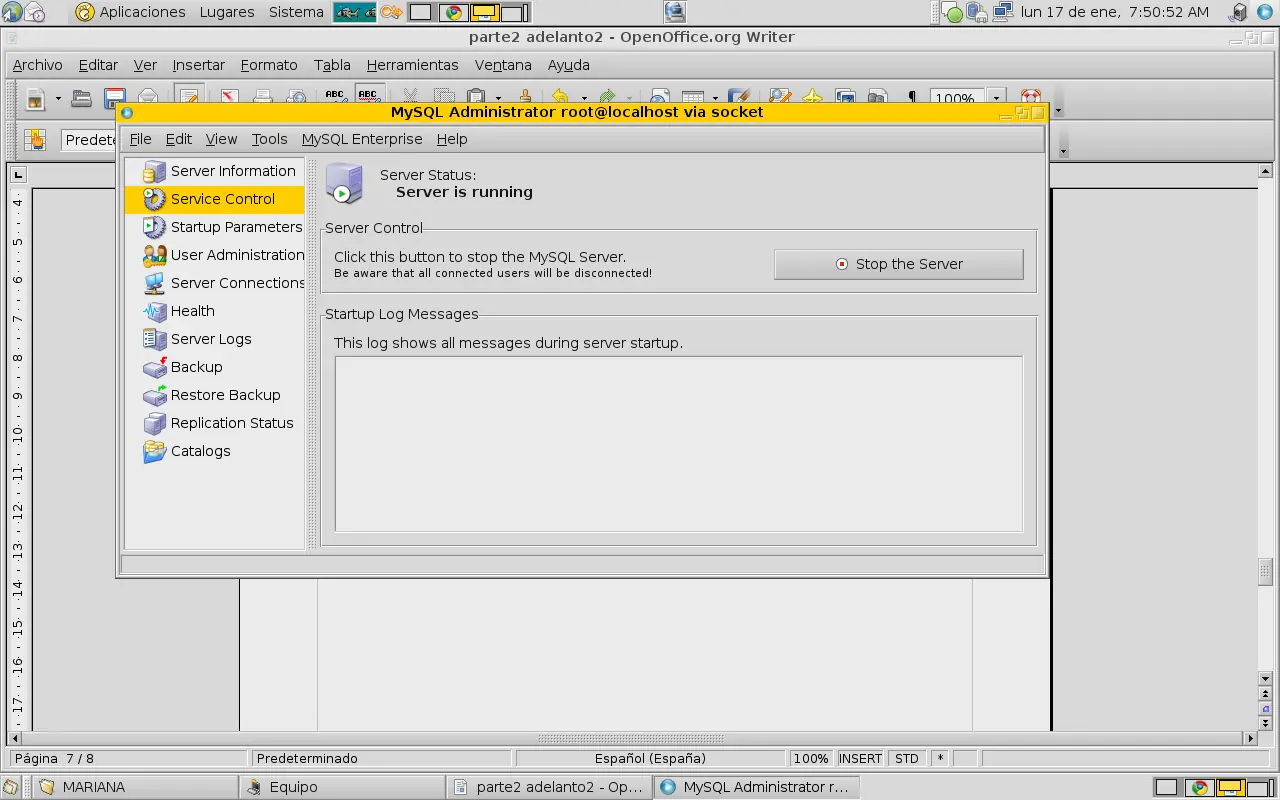Open the Tabla menu in Writer
The image size is (1280, 800).
tap(332, 65)
